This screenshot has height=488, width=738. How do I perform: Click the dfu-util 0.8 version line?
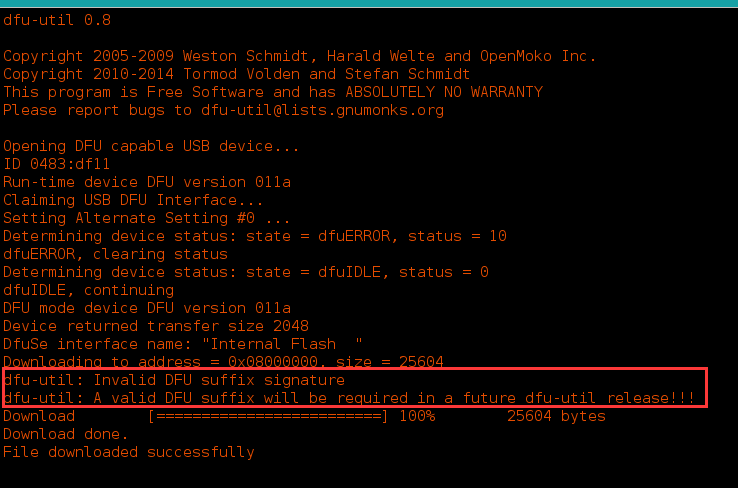(57, 20)
